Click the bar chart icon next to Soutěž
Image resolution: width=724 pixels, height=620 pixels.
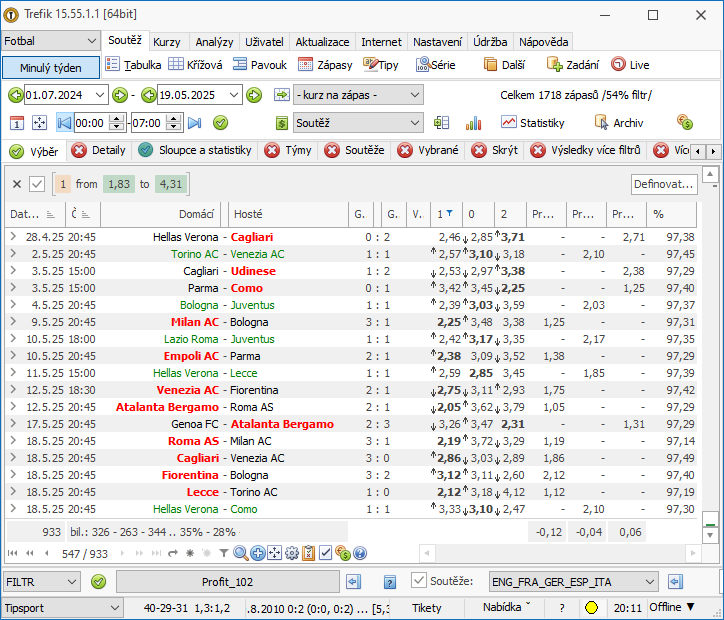pos(473,123)
